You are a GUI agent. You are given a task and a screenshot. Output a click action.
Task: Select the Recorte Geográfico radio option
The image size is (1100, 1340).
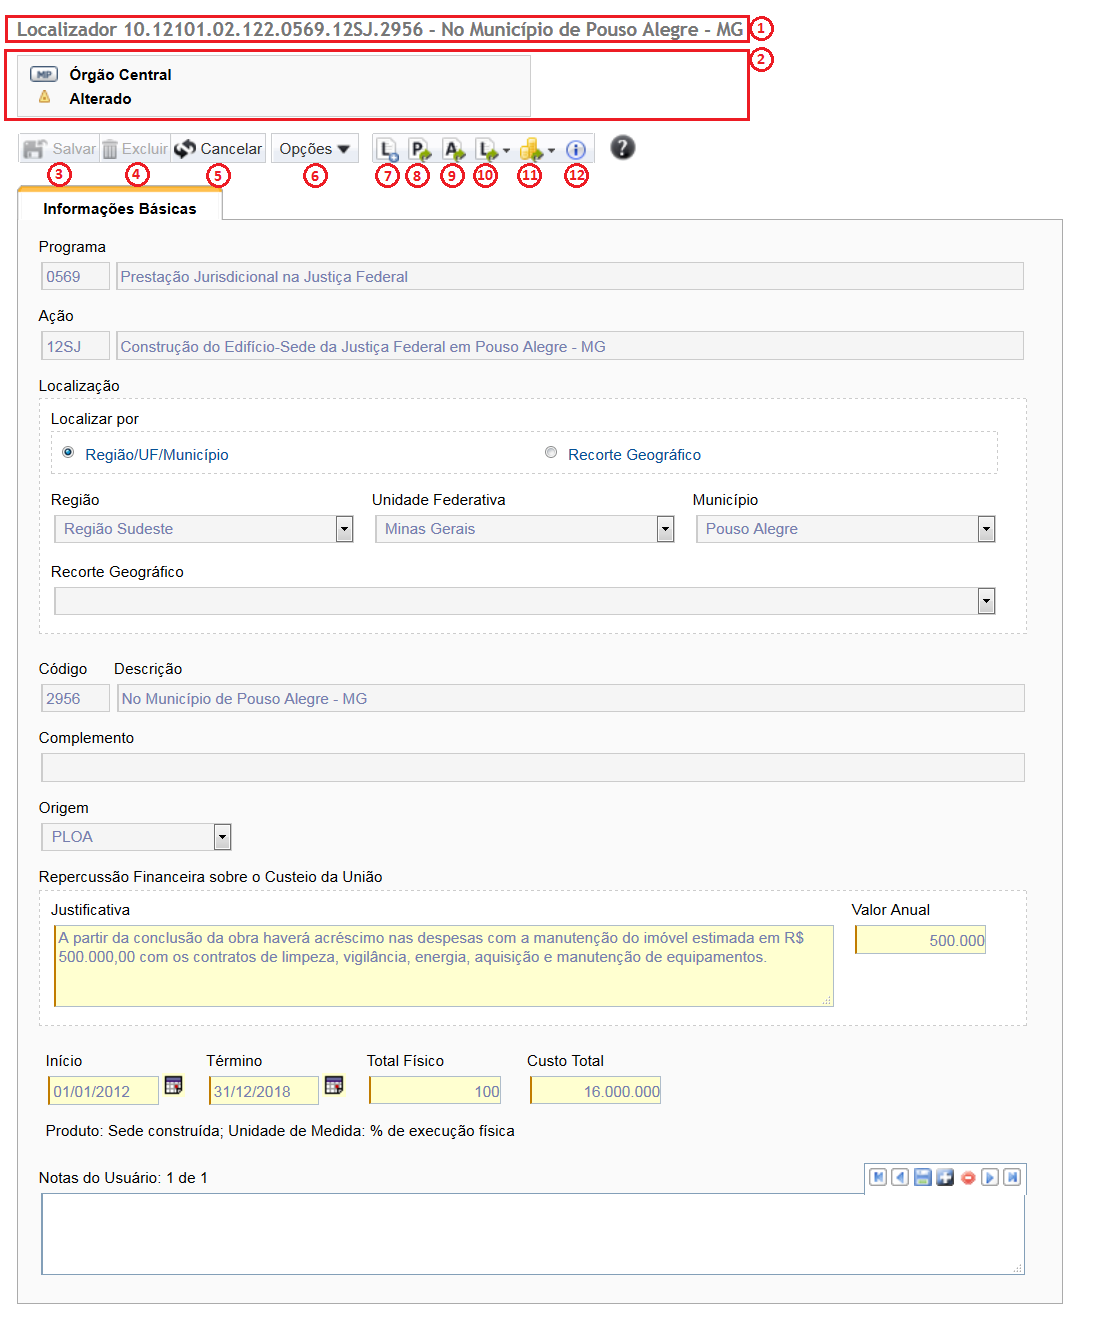coord(551,453)
